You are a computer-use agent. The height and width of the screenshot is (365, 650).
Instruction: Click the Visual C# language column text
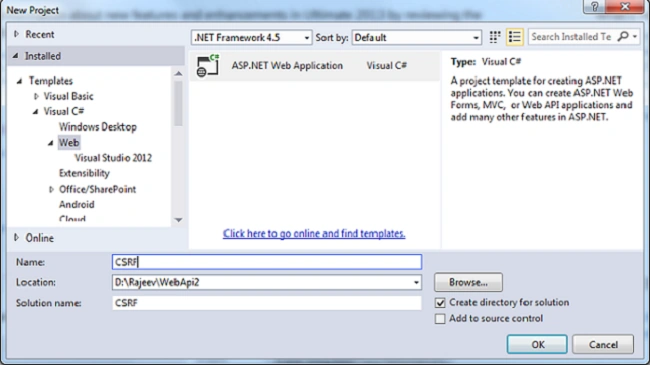click(386, 66)
